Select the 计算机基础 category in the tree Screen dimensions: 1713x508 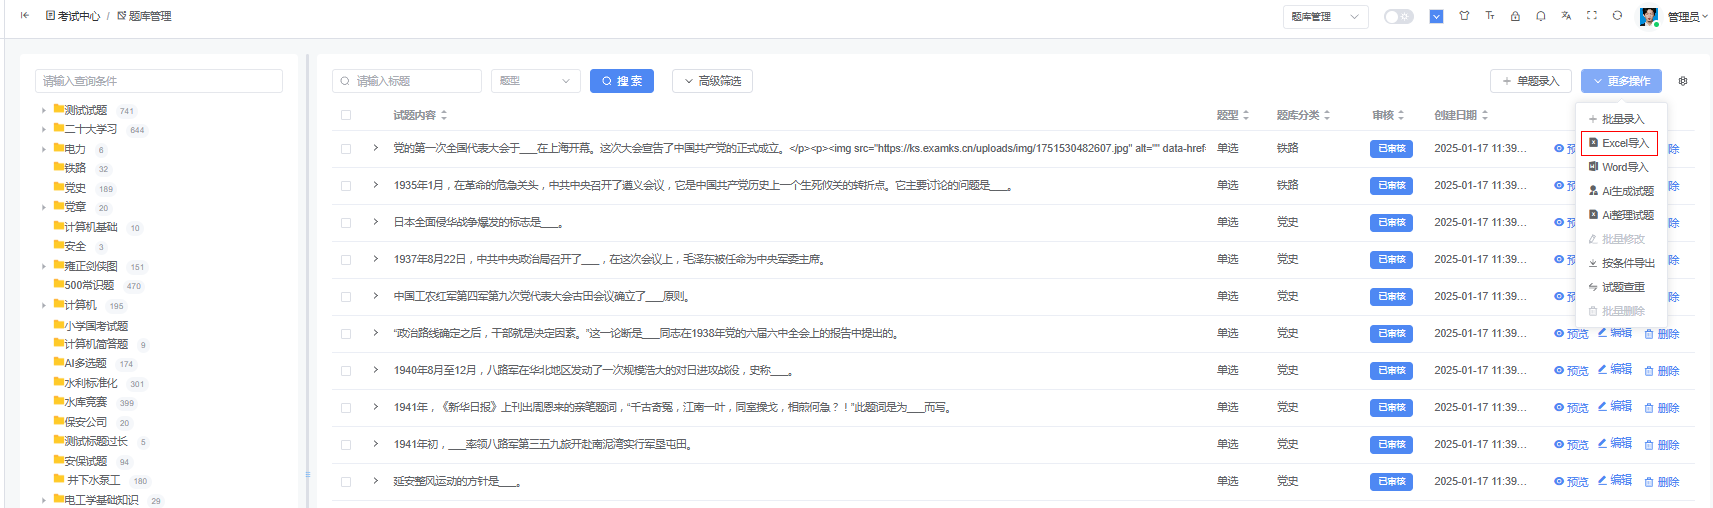(91, 227)
